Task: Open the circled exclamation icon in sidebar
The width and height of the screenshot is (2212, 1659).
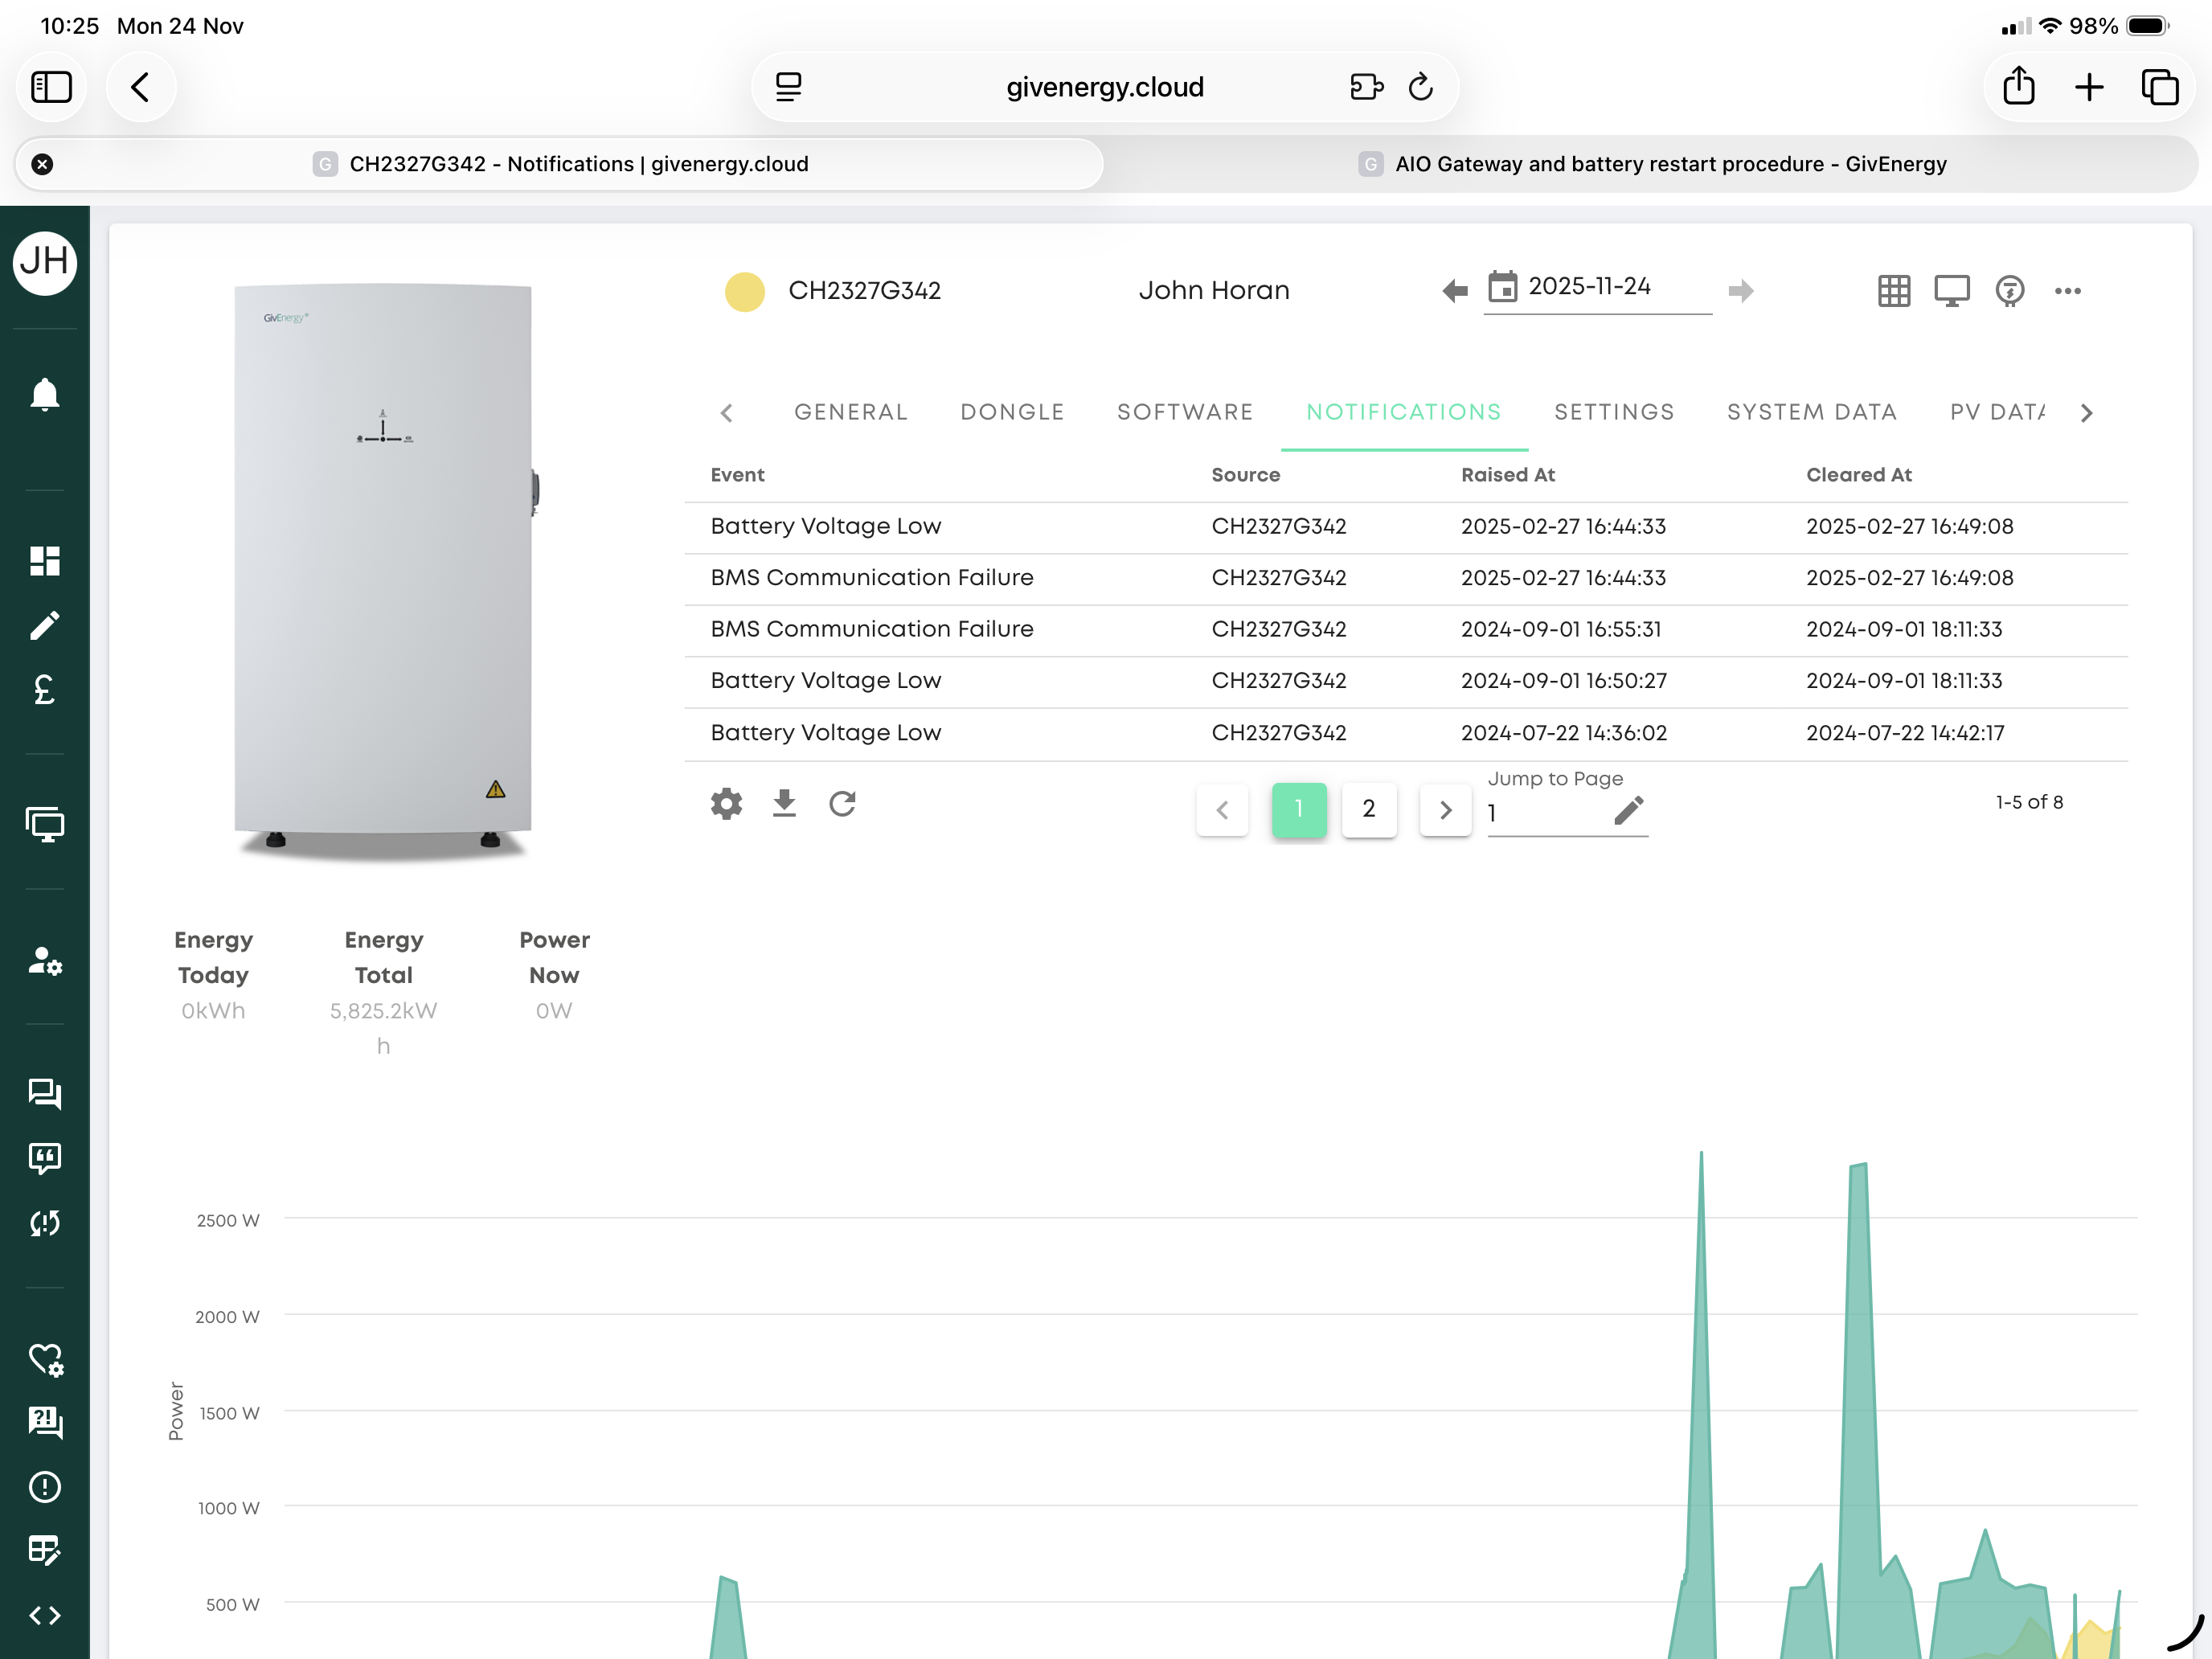Action: click(44, 1487)
